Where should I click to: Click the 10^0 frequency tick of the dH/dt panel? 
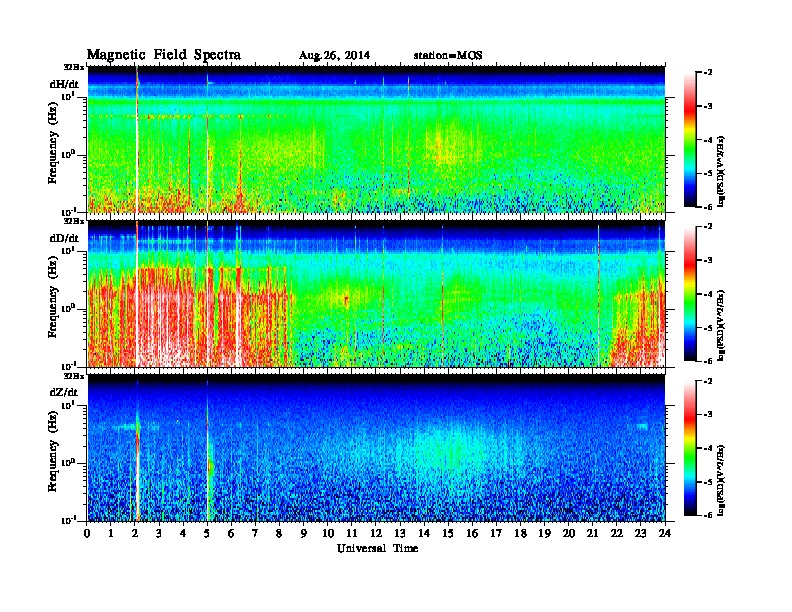(x=68, y=155)
